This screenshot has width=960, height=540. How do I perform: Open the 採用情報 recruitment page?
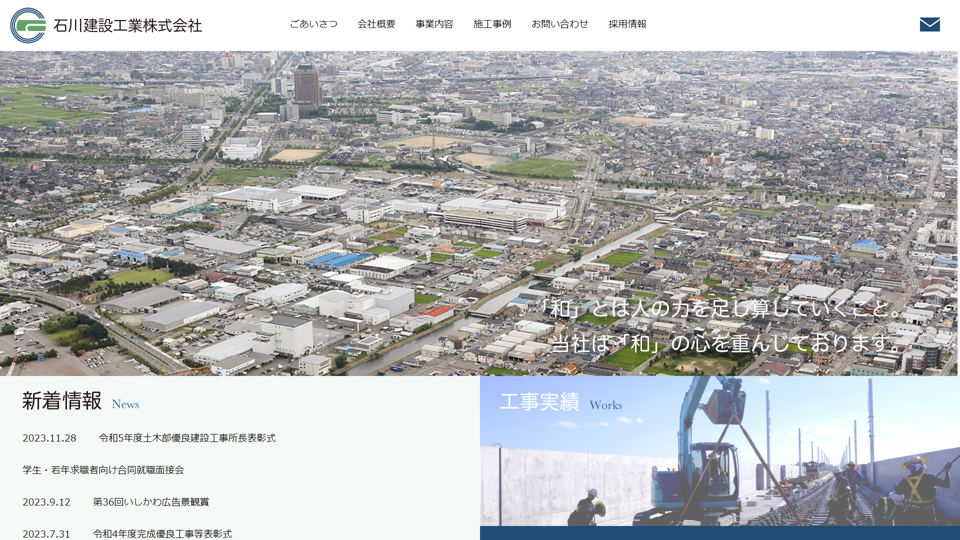[627, 24]
